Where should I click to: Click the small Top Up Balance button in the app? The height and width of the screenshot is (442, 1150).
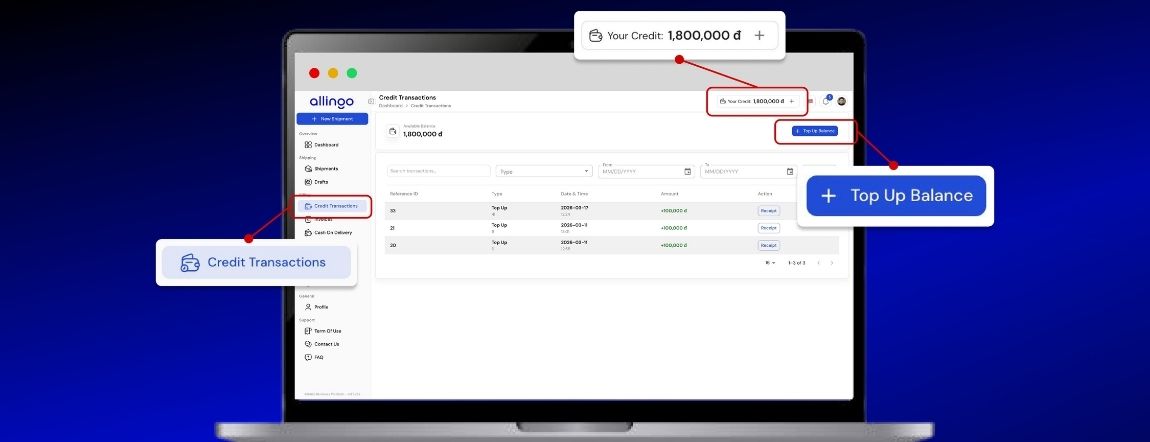click(814, 131)
